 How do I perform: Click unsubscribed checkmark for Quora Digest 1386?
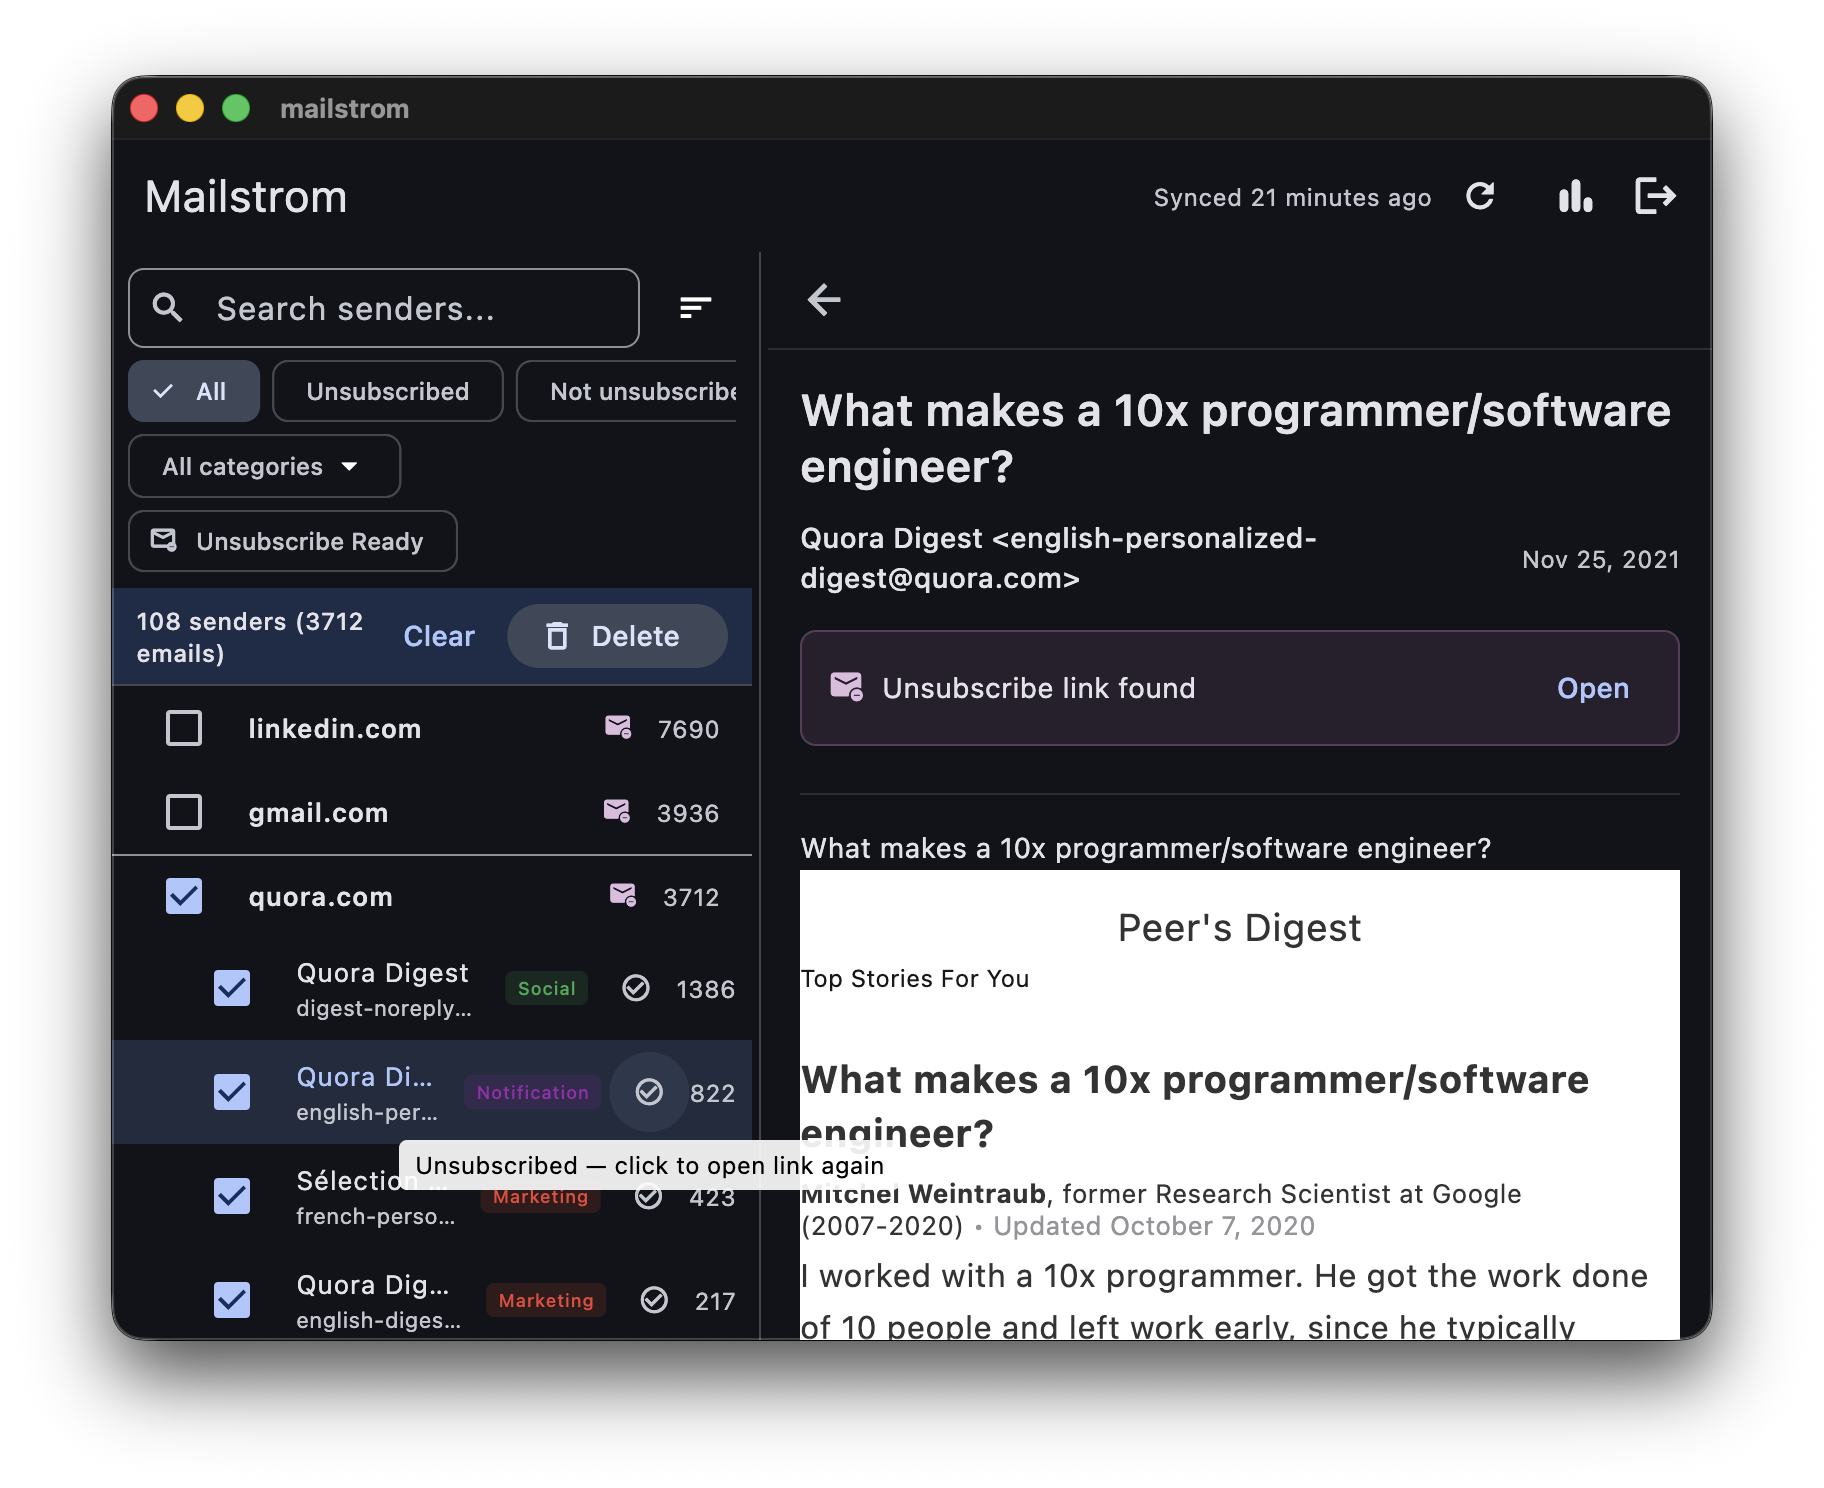(636, 988)
